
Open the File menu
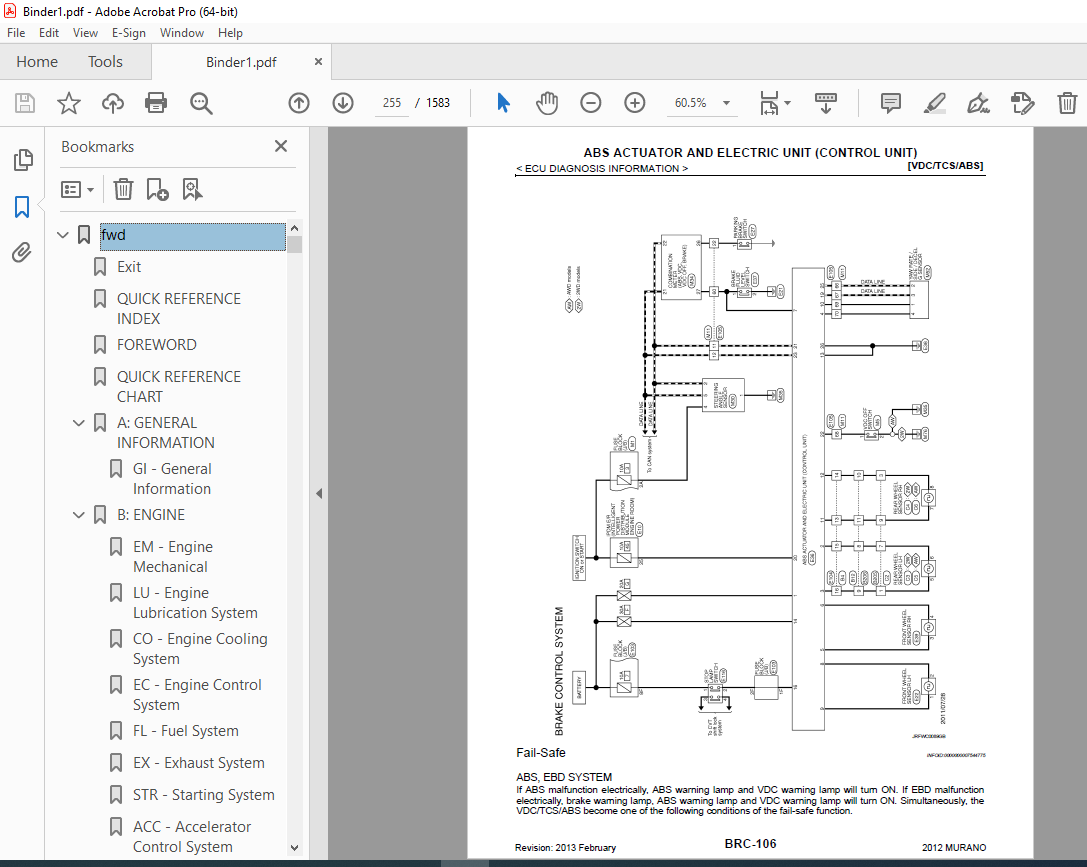click(16, 33)
